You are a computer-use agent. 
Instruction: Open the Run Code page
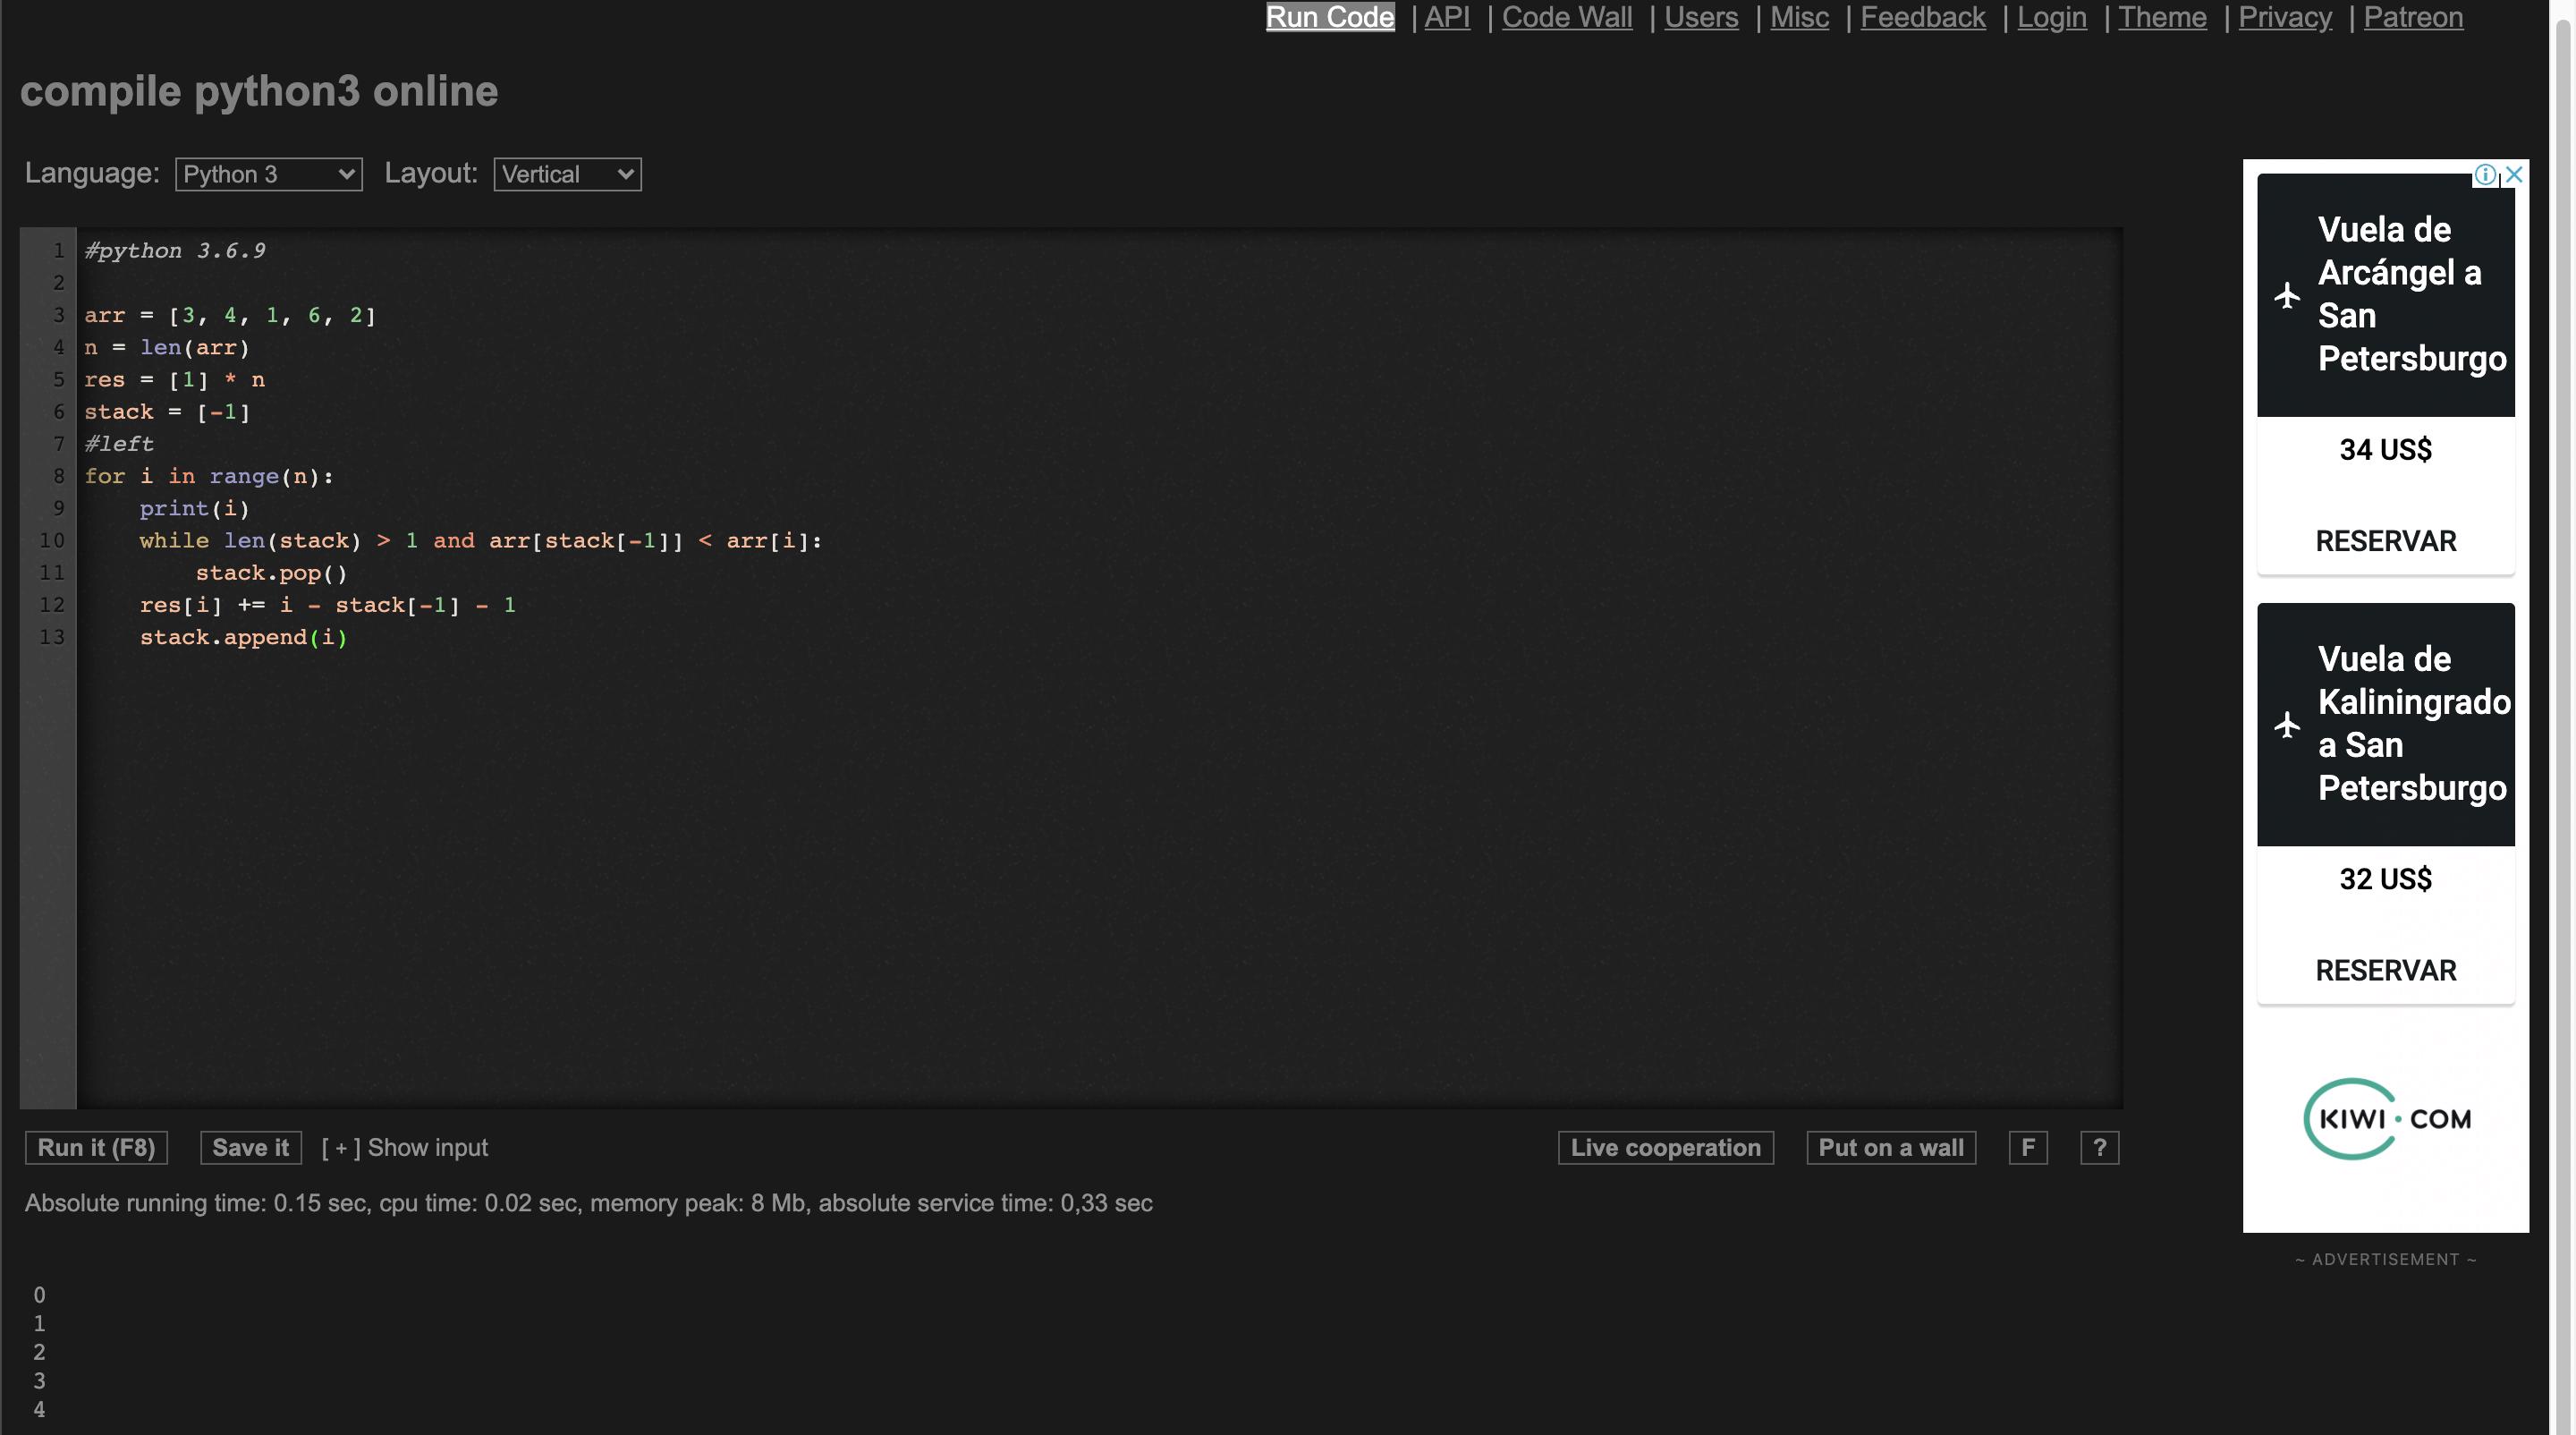pos(1330,17)
